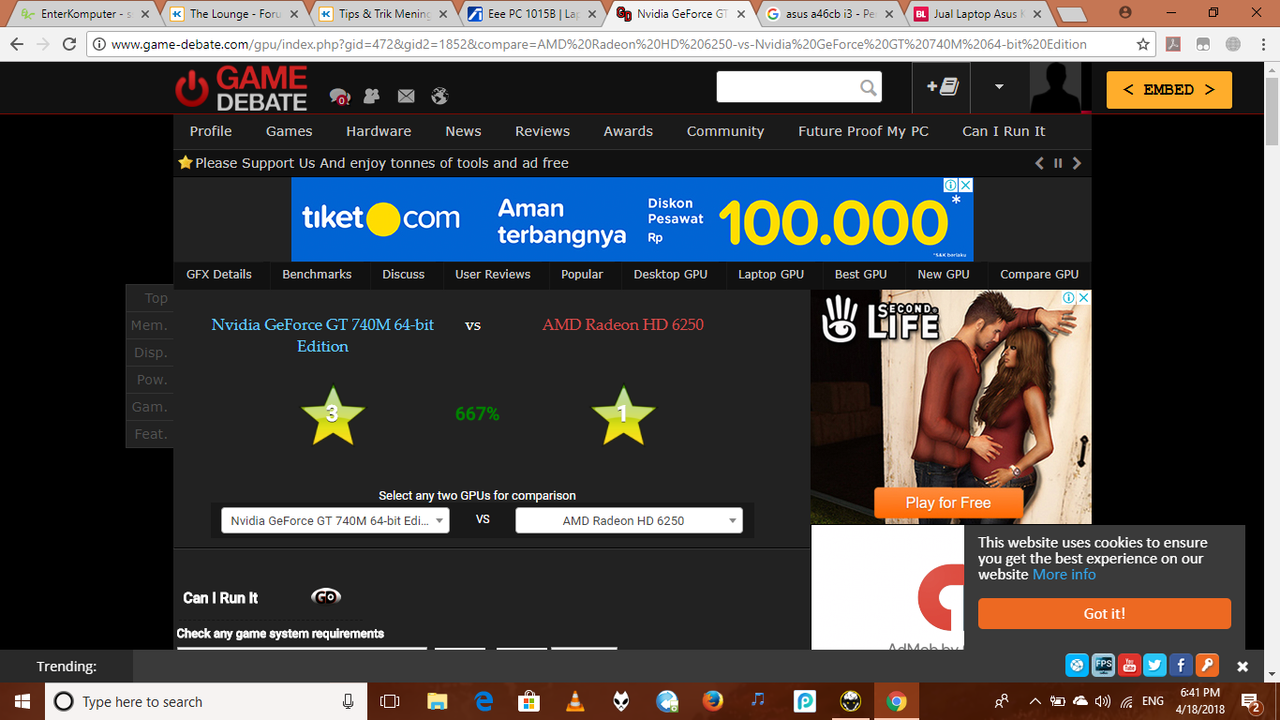Show hidden system tray icons
This screenshot has width=1280, height=720.
tap(1036, 701)
